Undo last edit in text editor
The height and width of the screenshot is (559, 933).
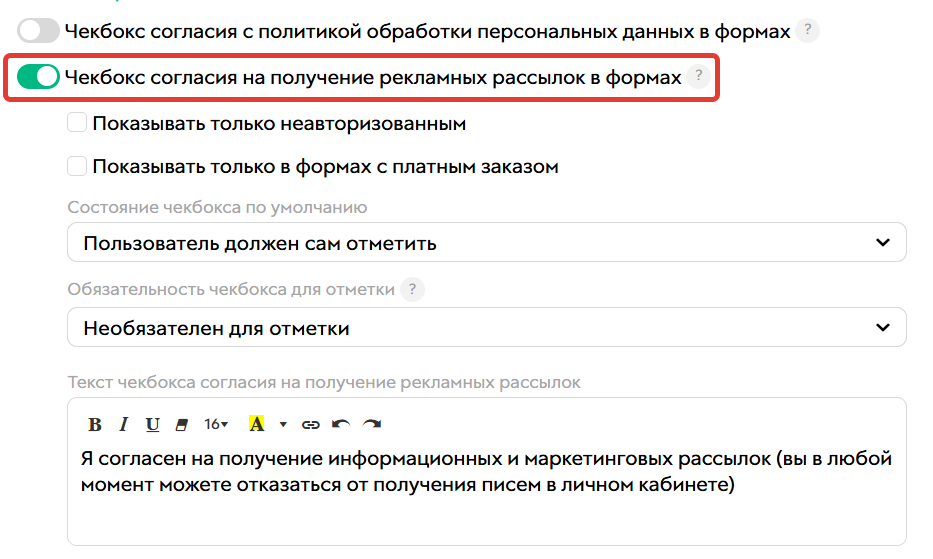(341, 424)
